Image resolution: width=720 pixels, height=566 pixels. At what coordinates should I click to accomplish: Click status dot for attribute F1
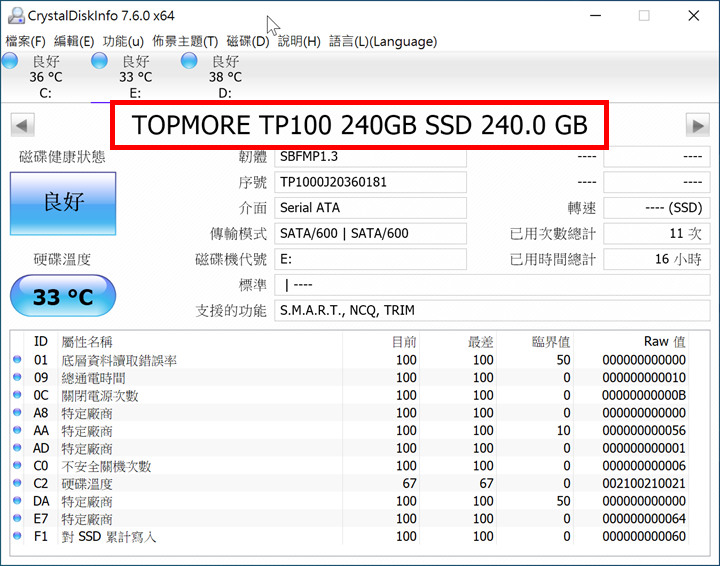pyautogui.click(x=17, y=535)
